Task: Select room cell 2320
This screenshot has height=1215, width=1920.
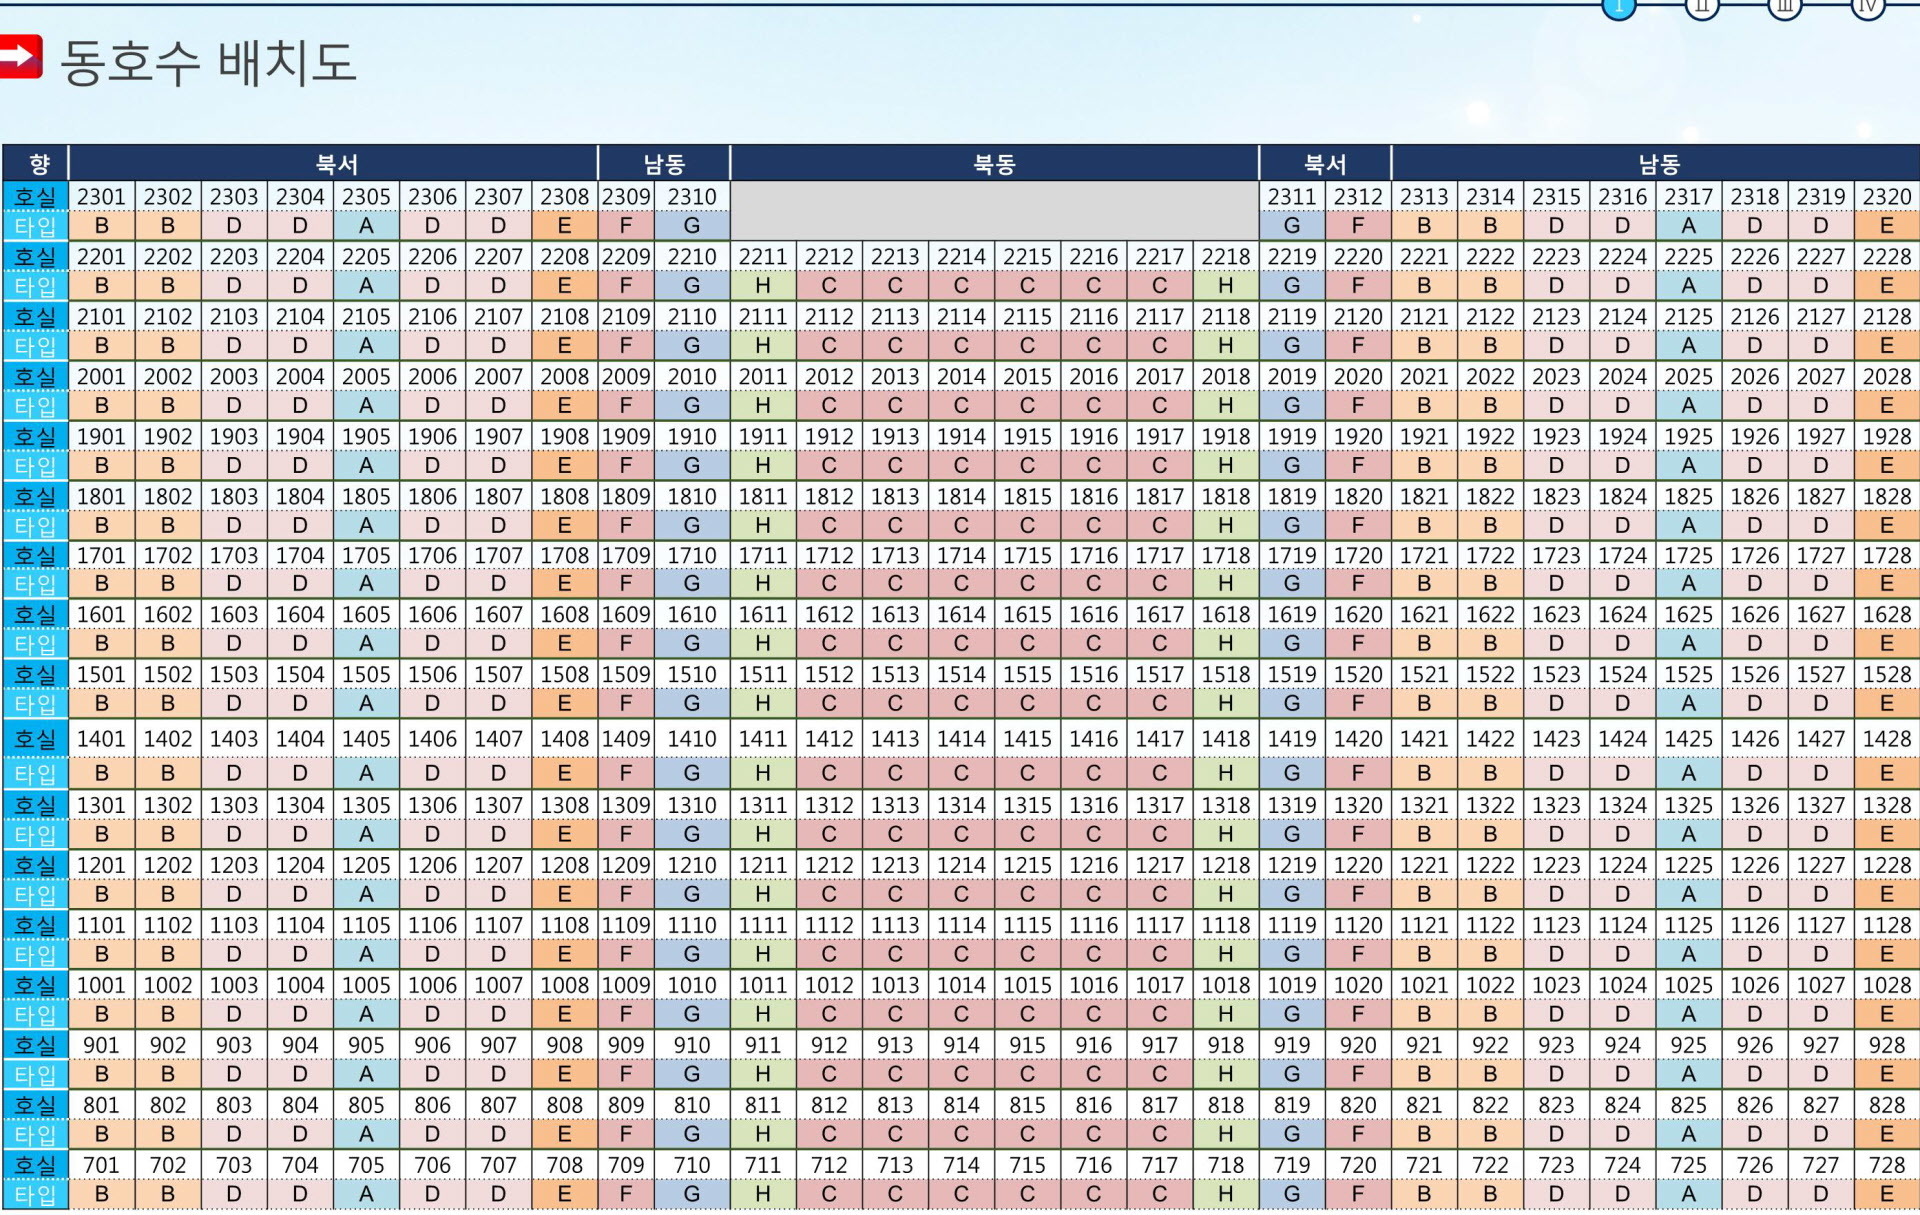Action: tap(1887, 197)
